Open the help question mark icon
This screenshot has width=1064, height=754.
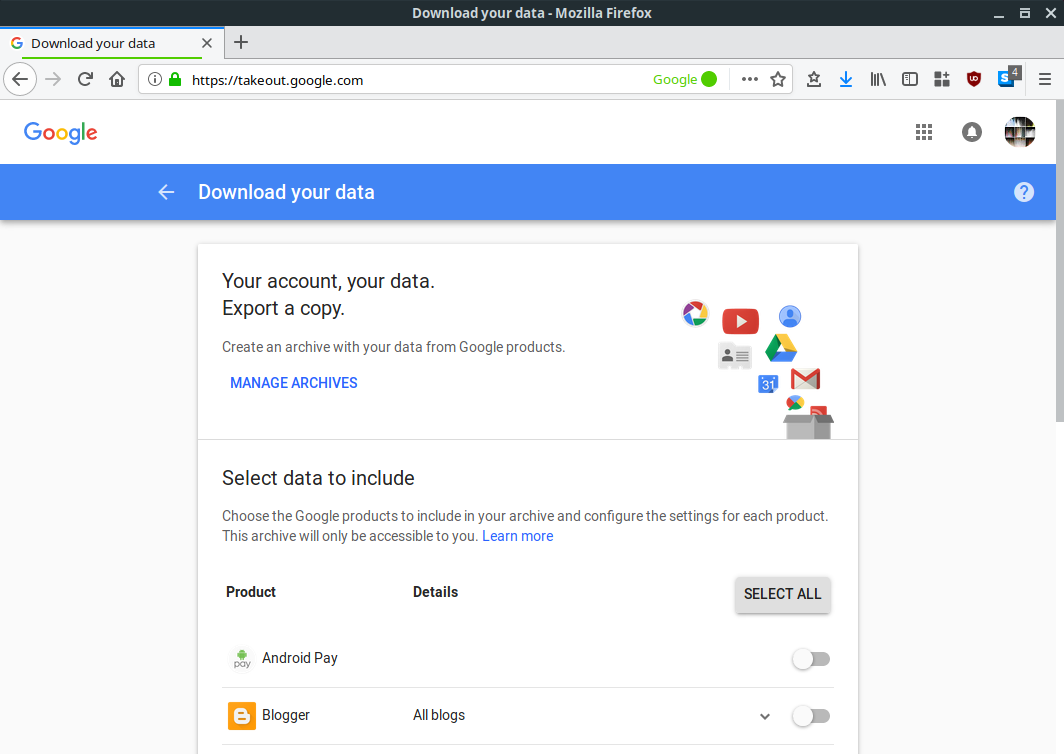coord(1024,192)
